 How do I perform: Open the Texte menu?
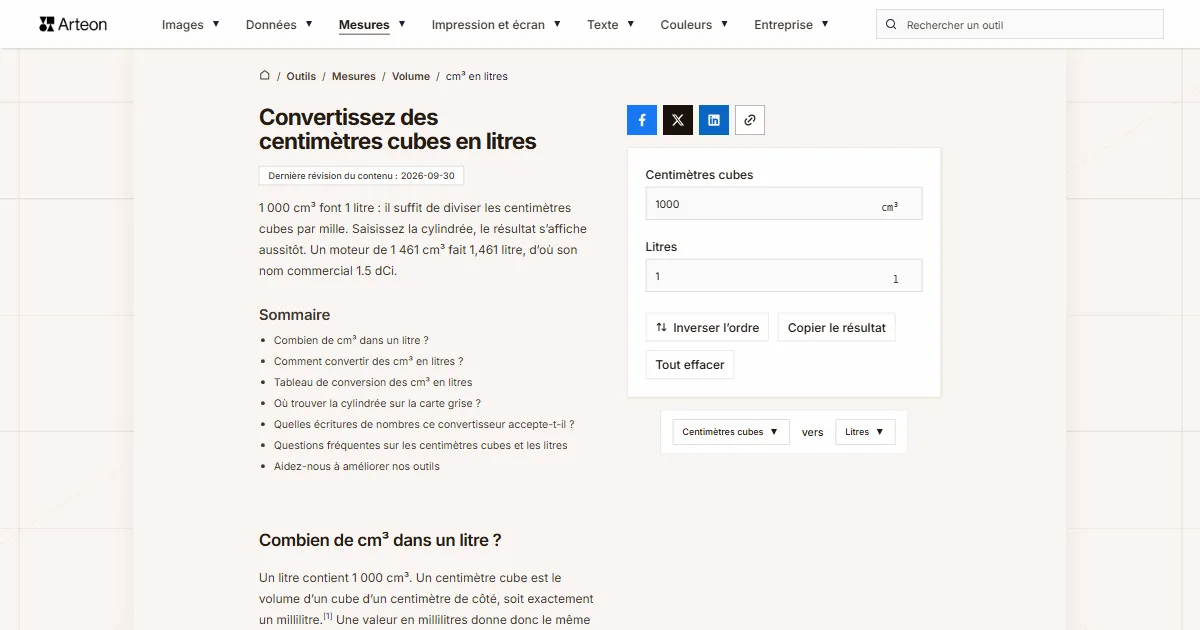(x=611, y=25)
